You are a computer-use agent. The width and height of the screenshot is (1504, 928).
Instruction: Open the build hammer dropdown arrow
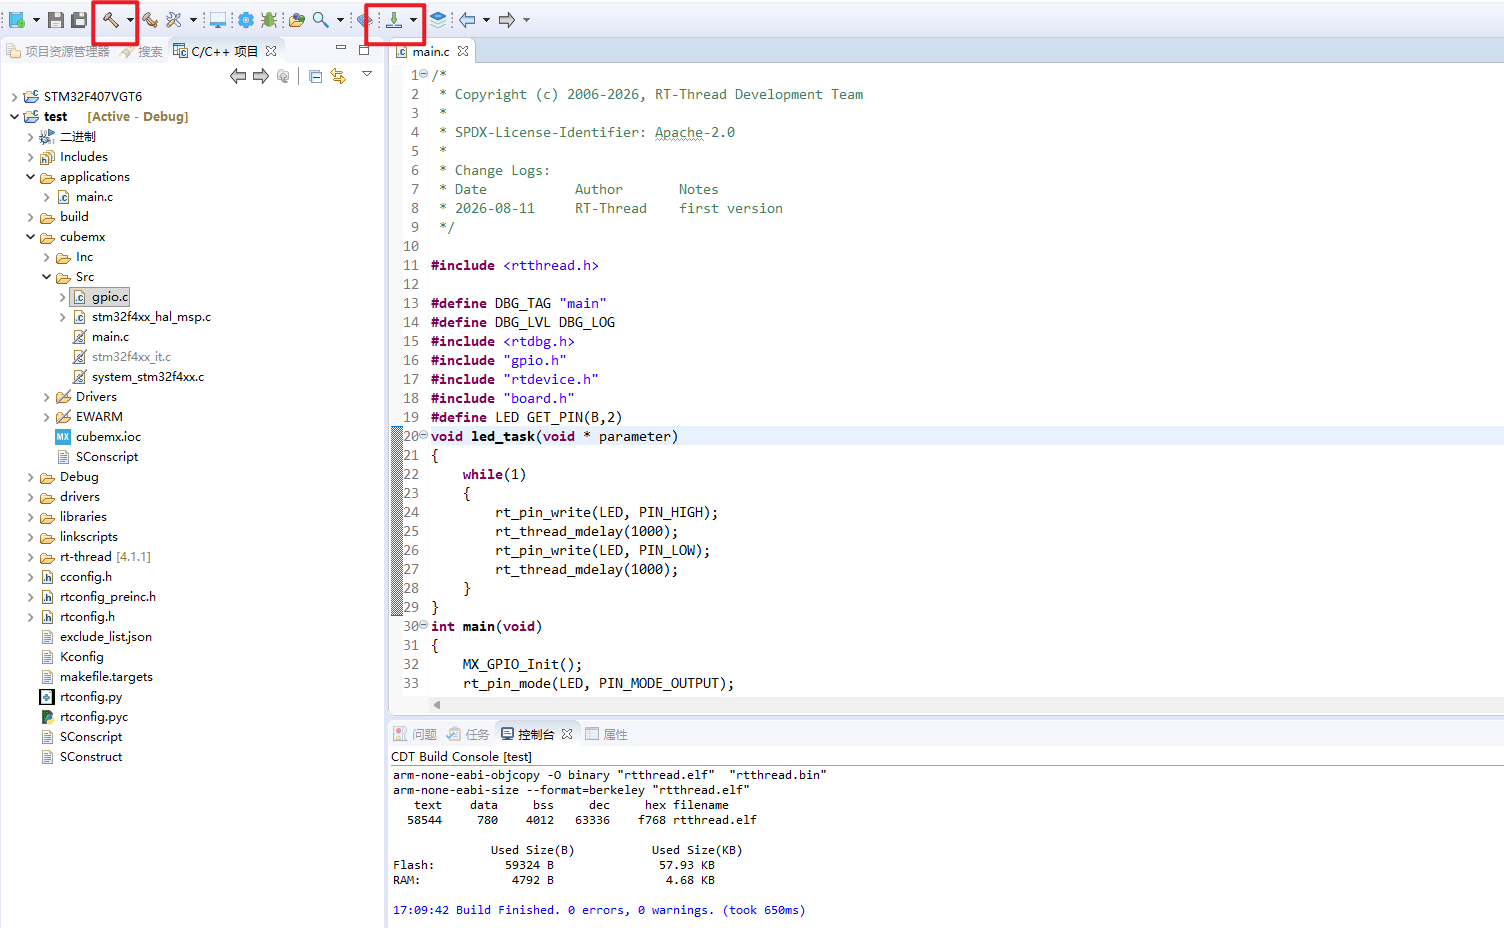130,20
